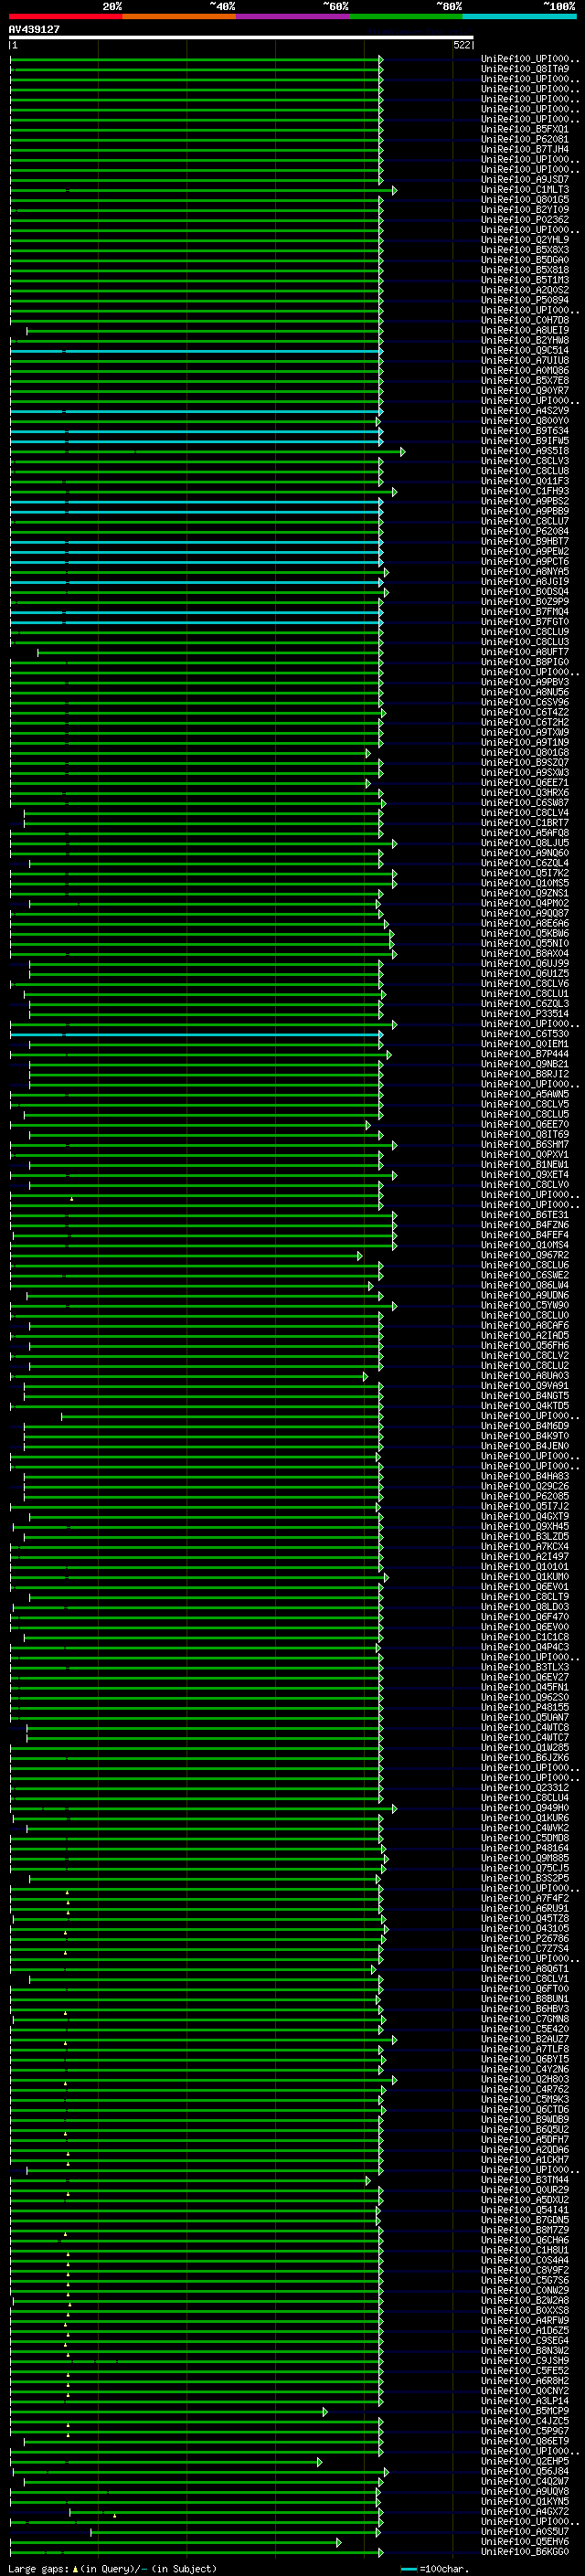Click the yellow triangle in Large gaps legend
This screenshot has height=2576, width=585.
(x=75, y=2568)
